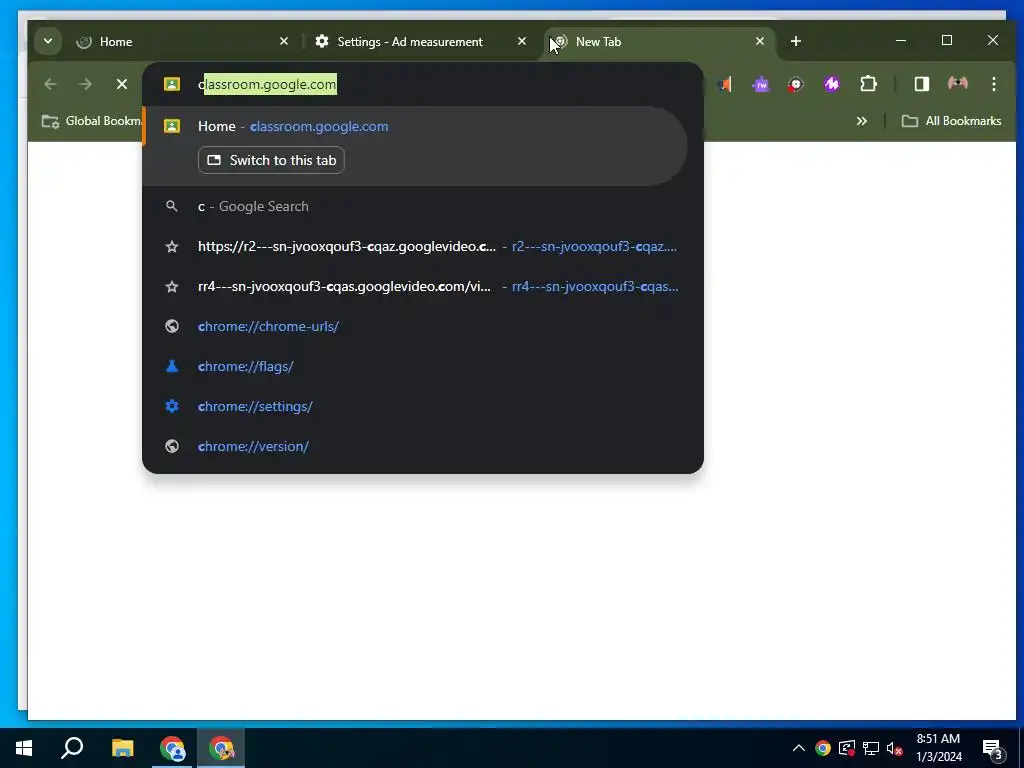Close the Home tab

[x=283, y=41]
